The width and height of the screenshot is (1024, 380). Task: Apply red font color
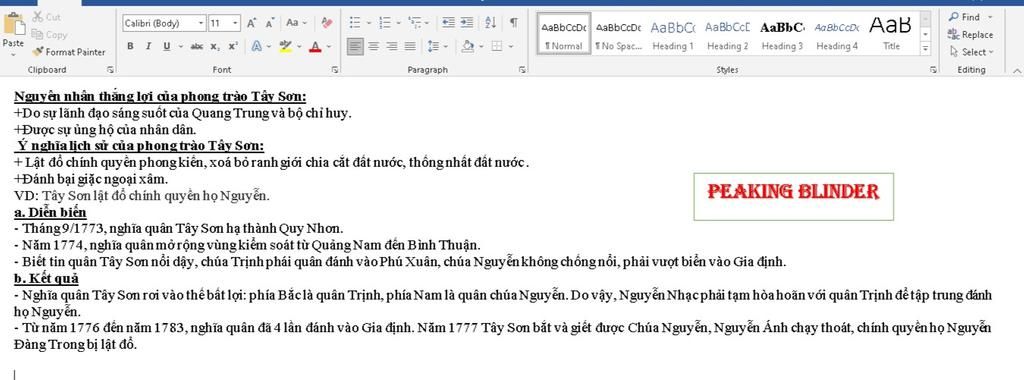[x=315, y=46]
